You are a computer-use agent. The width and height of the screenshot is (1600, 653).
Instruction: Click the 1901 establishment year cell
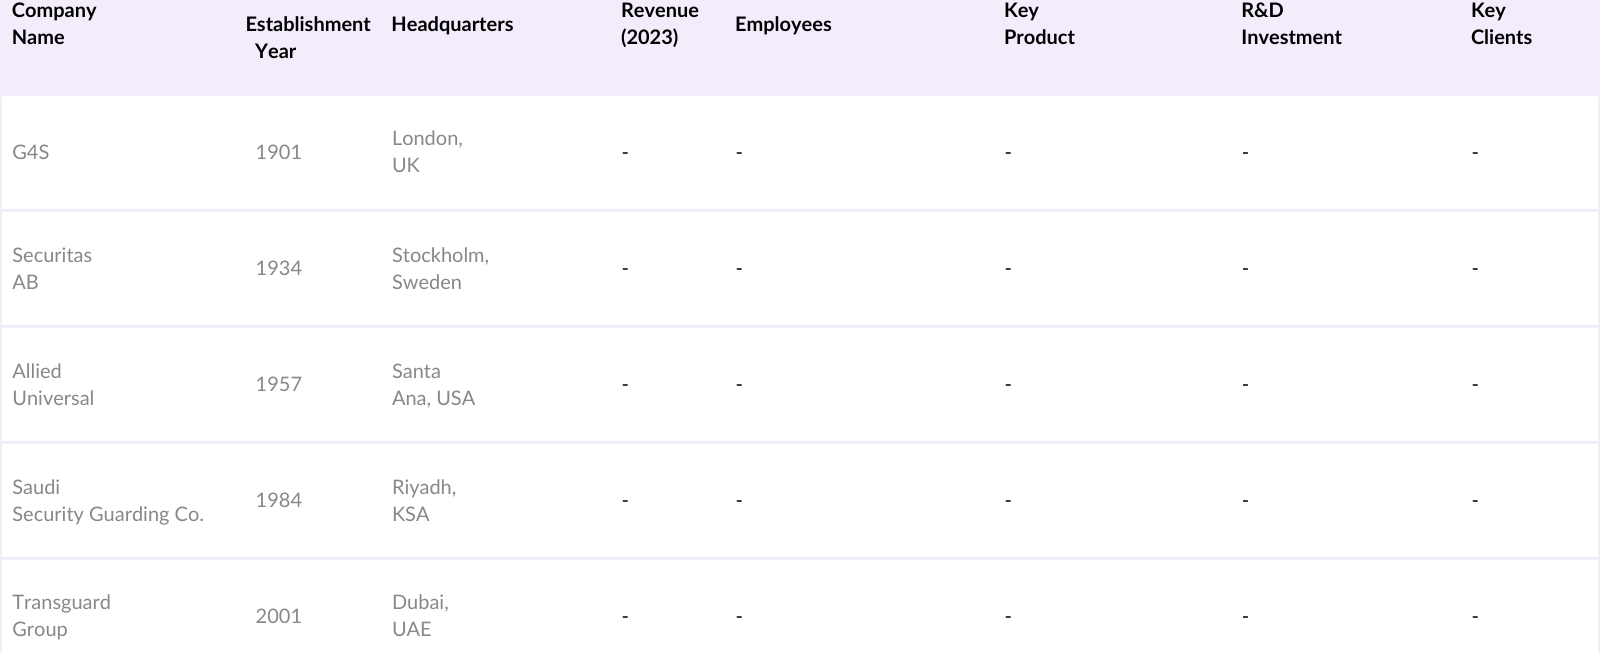point(278,152)
